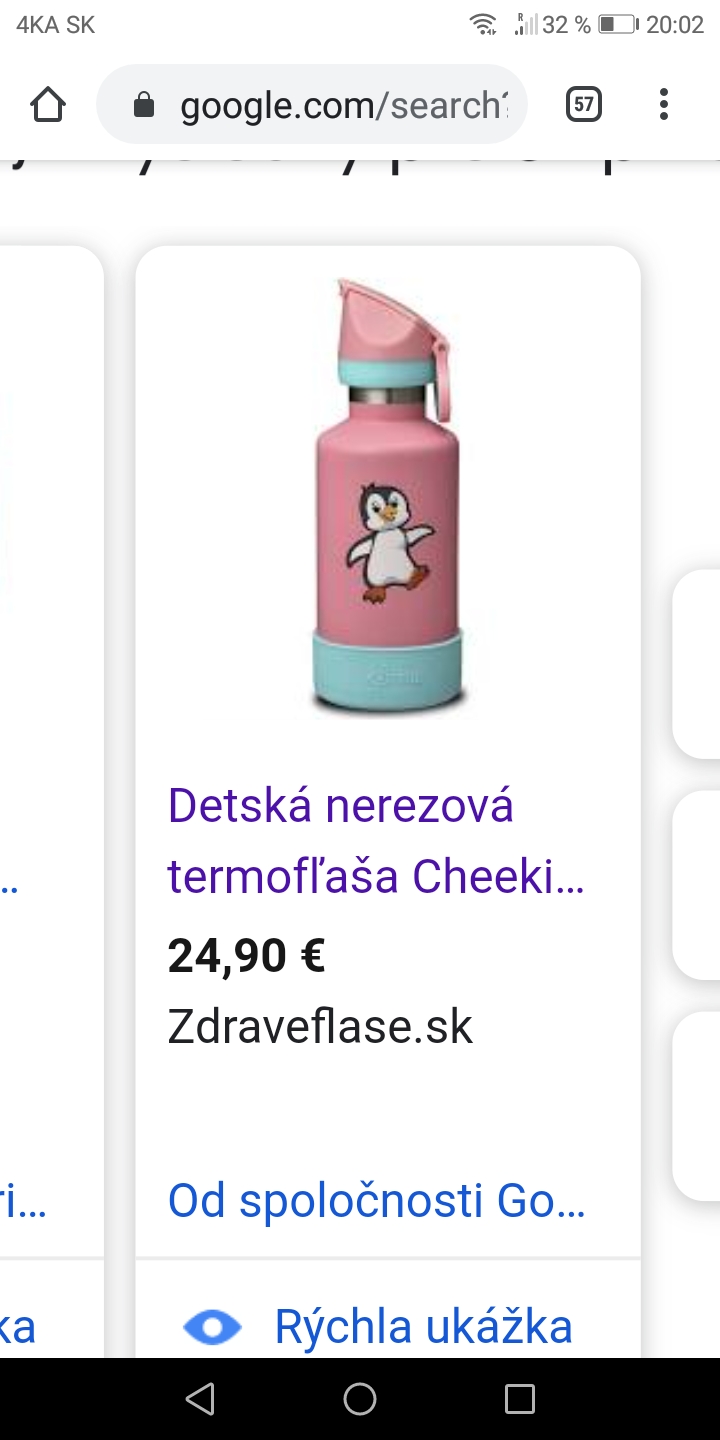Click the Rýchla ukážka text label

coord(424,1327)
